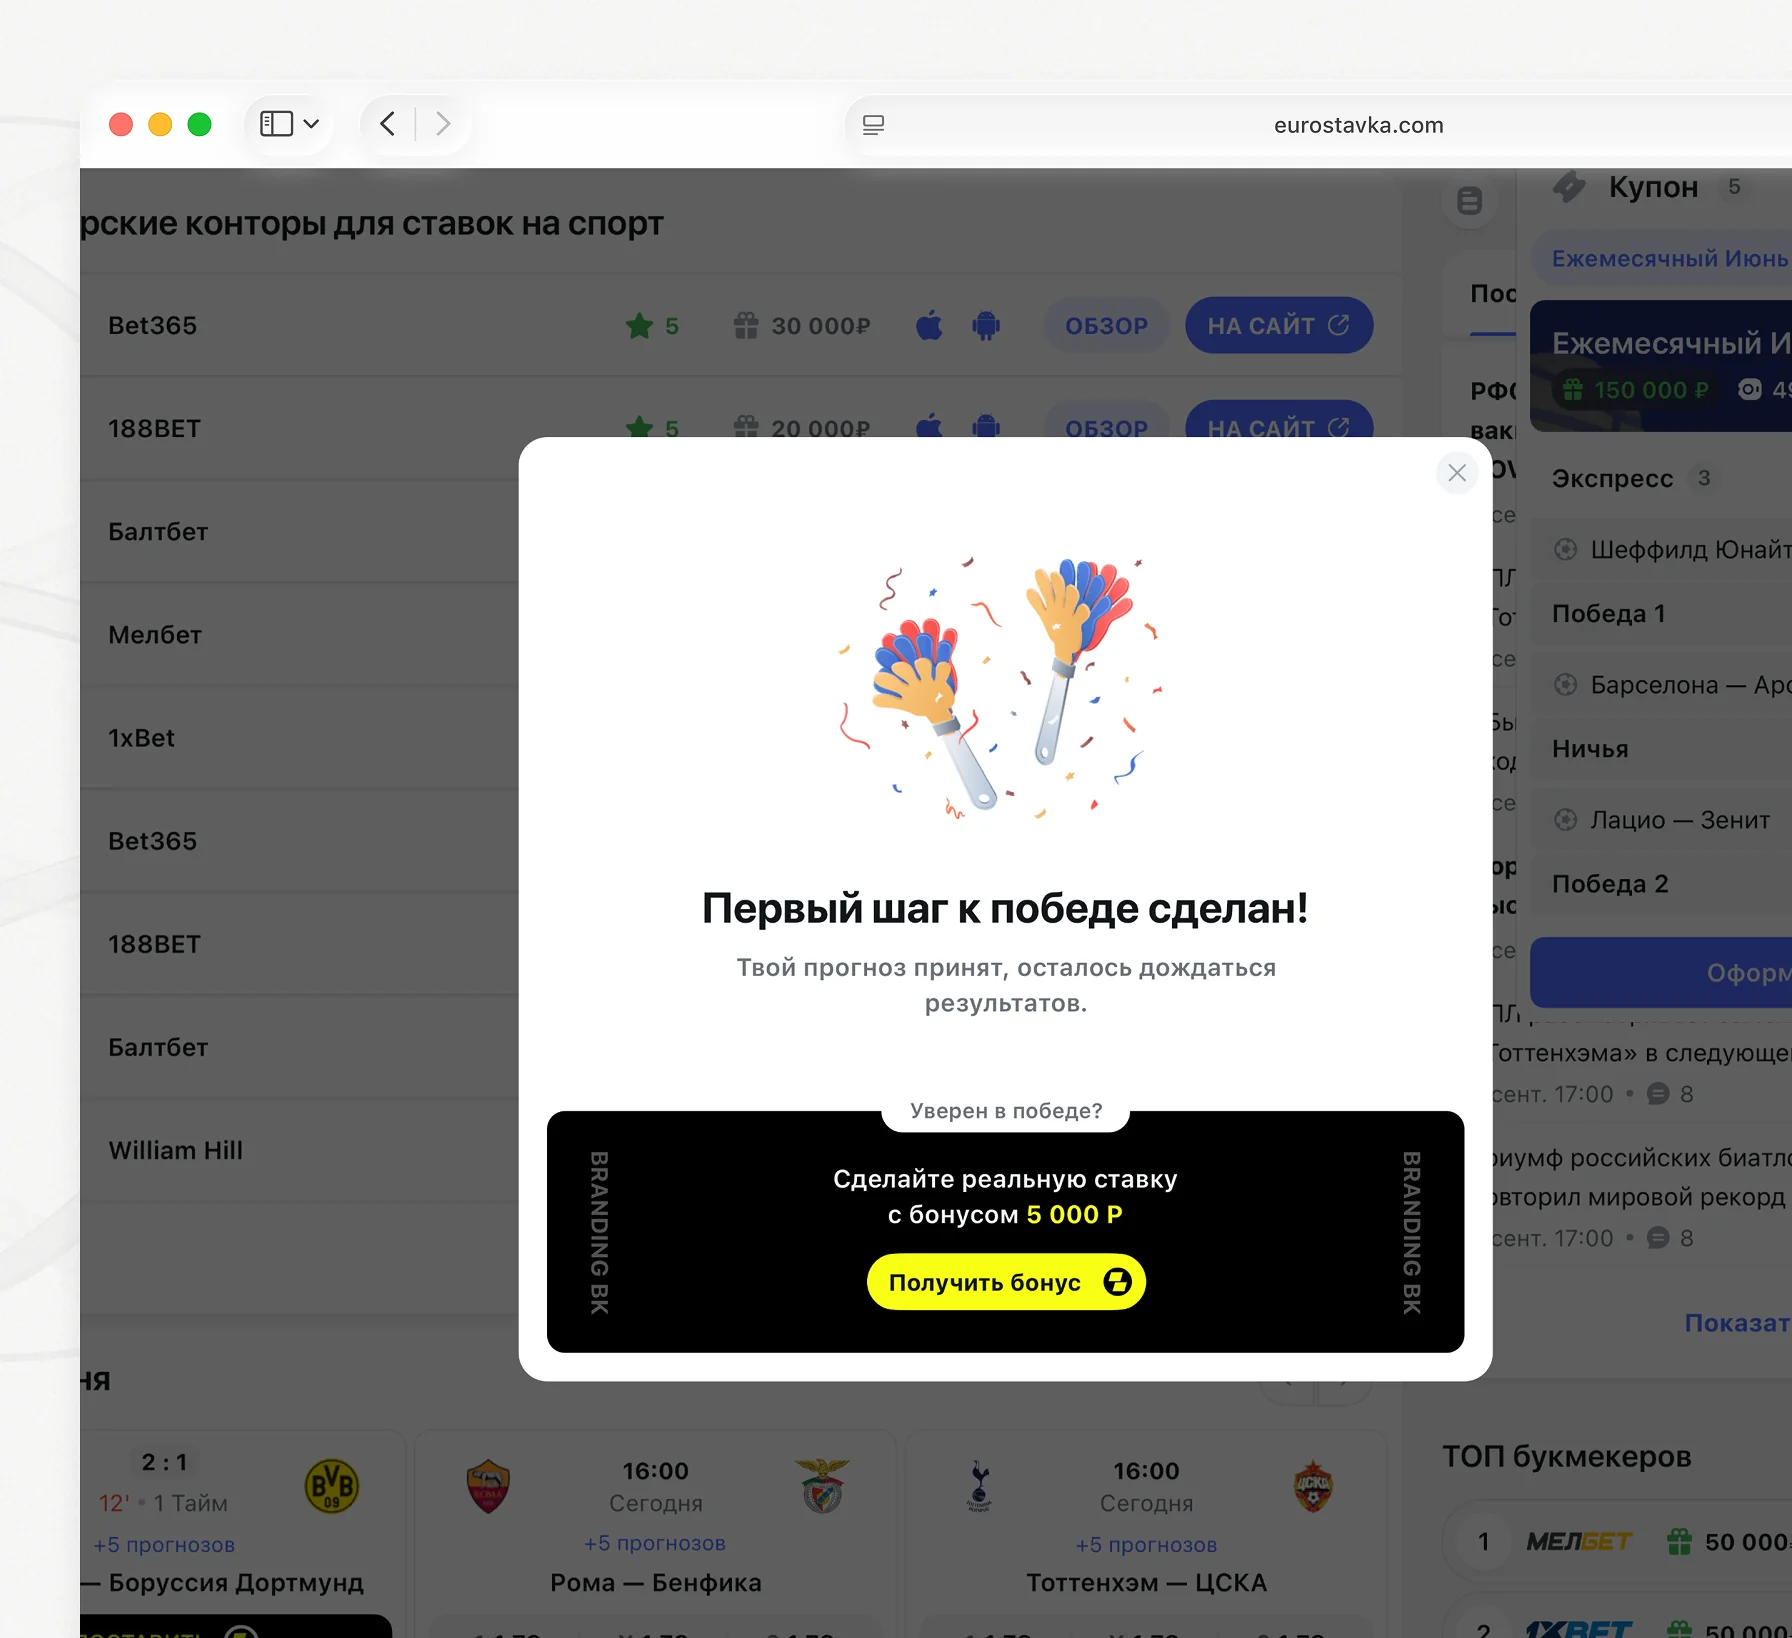Screen dimensions: 1792x1638
Task: Go forward in browser history
Action: click(443, 124)
